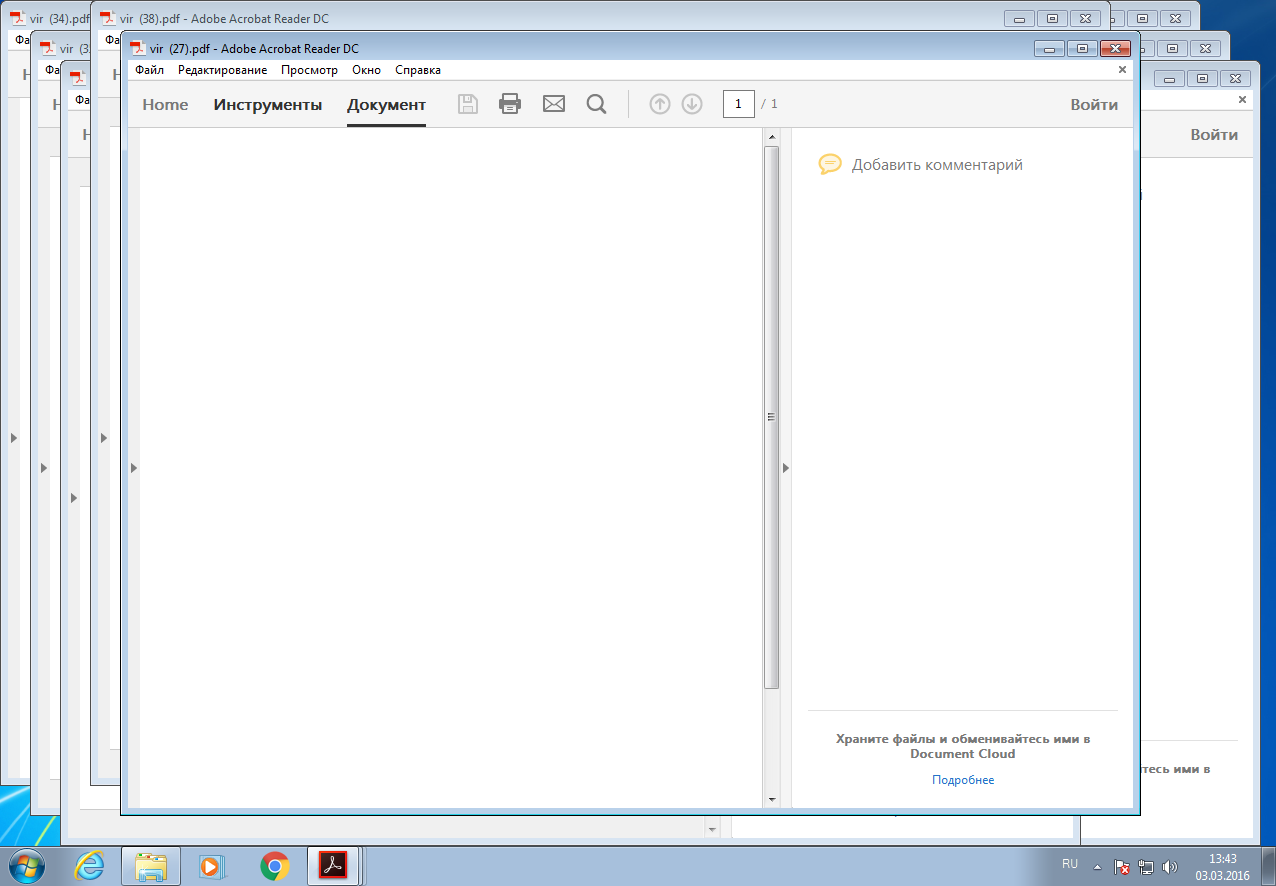Click the Save file icon in toolbar
This screenshot has width=1276, height=886.
[467, 104]
